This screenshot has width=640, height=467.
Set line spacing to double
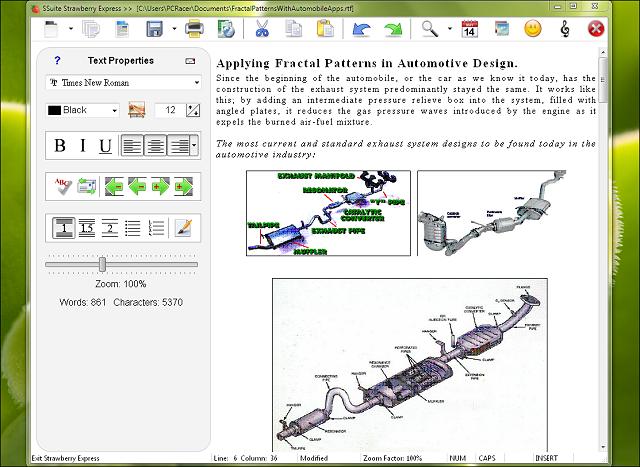pyautogui.click(x=109, y=228)
